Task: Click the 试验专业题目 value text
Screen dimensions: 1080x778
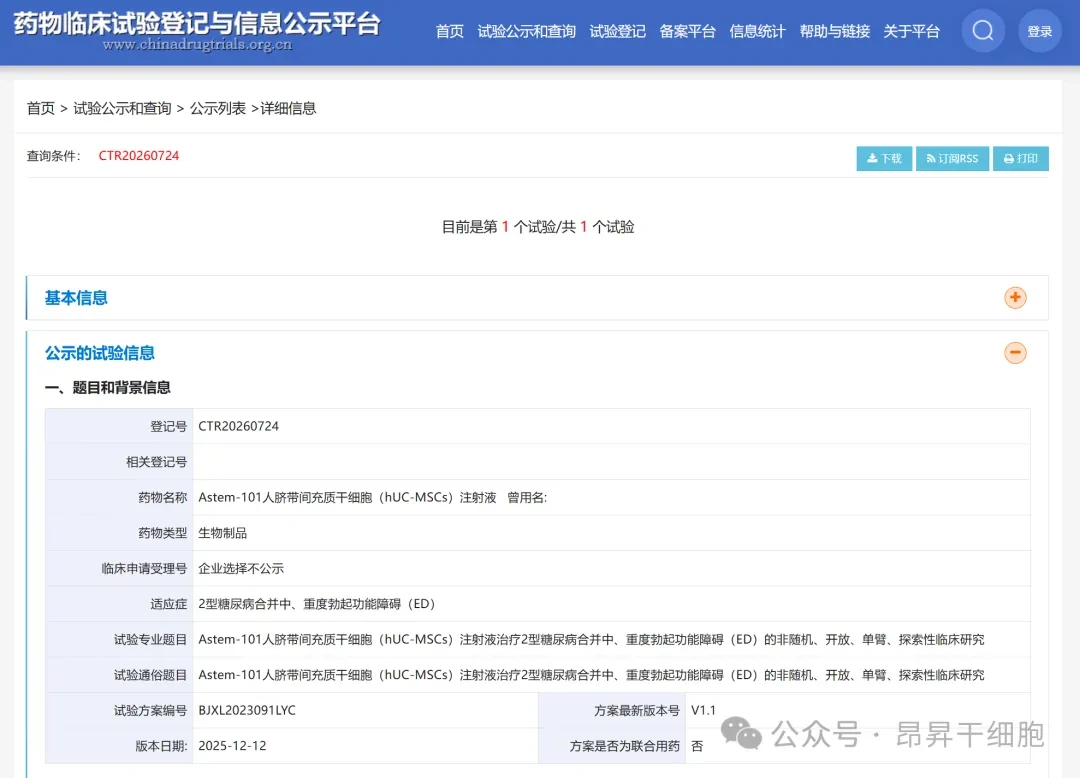Action: pyautogui.click(x=591, y=640)
